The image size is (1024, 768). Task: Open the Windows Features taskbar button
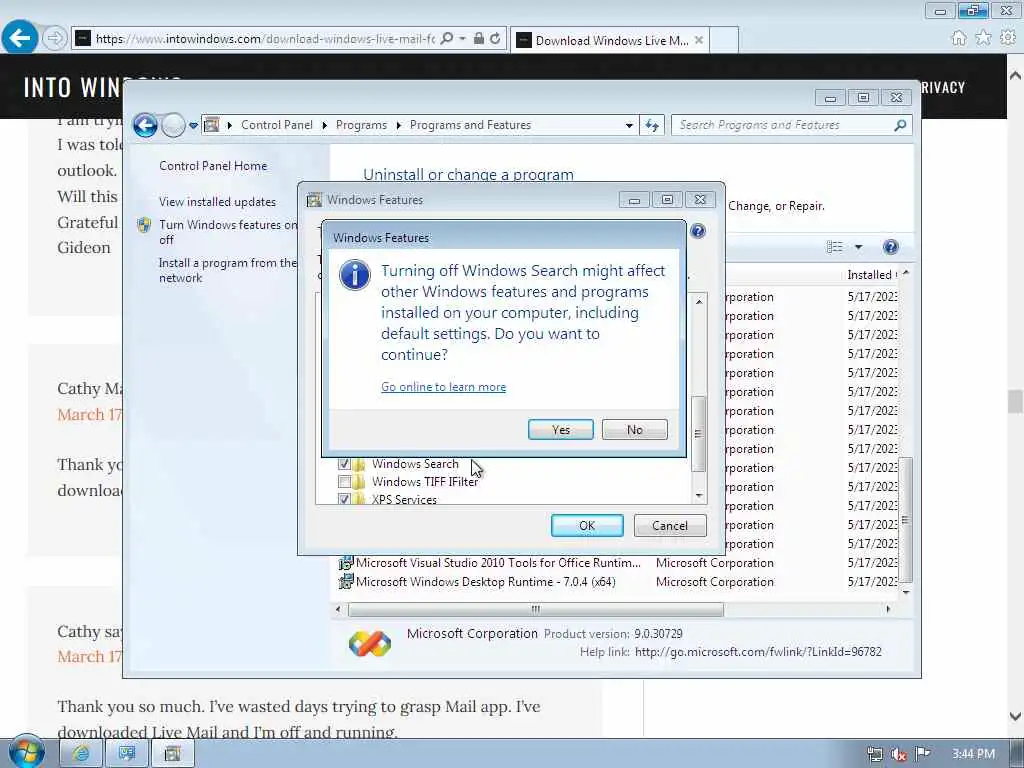pyautogui.click(x=172, y=754)
